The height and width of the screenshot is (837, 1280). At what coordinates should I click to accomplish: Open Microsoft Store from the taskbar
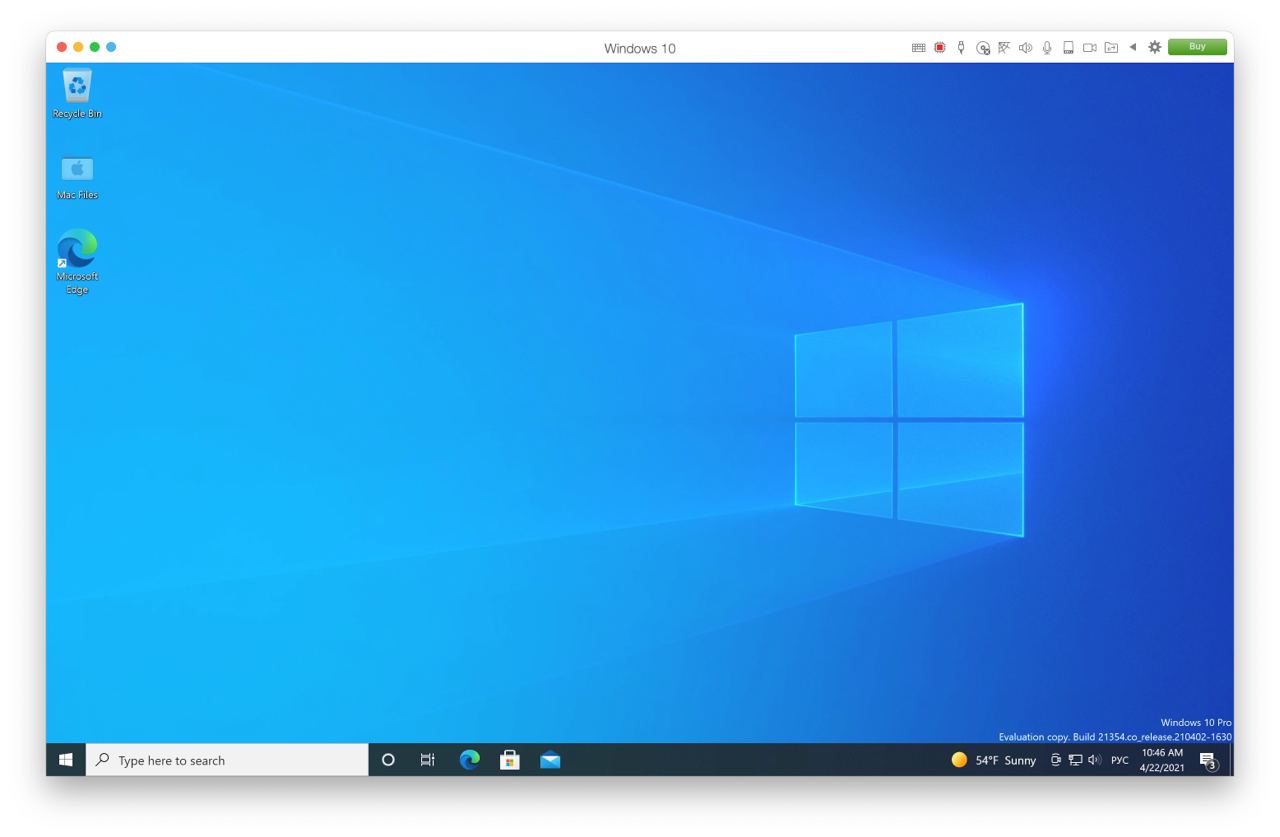510,760
